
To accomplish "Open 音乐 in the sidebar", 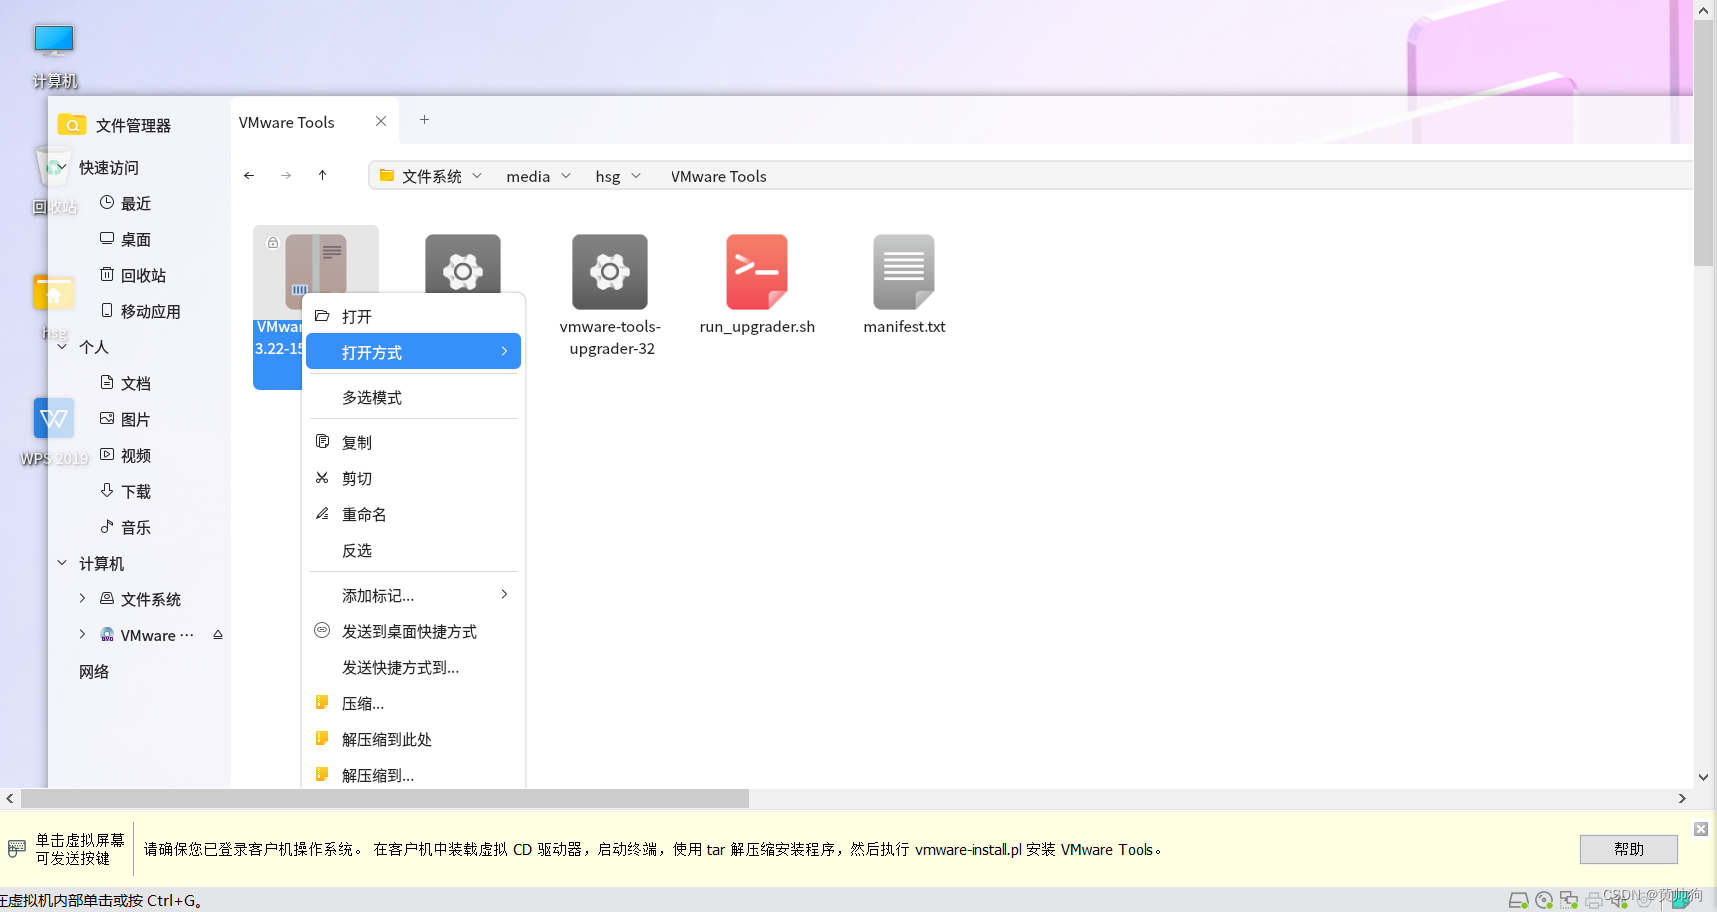I will (x=126, y=527).
